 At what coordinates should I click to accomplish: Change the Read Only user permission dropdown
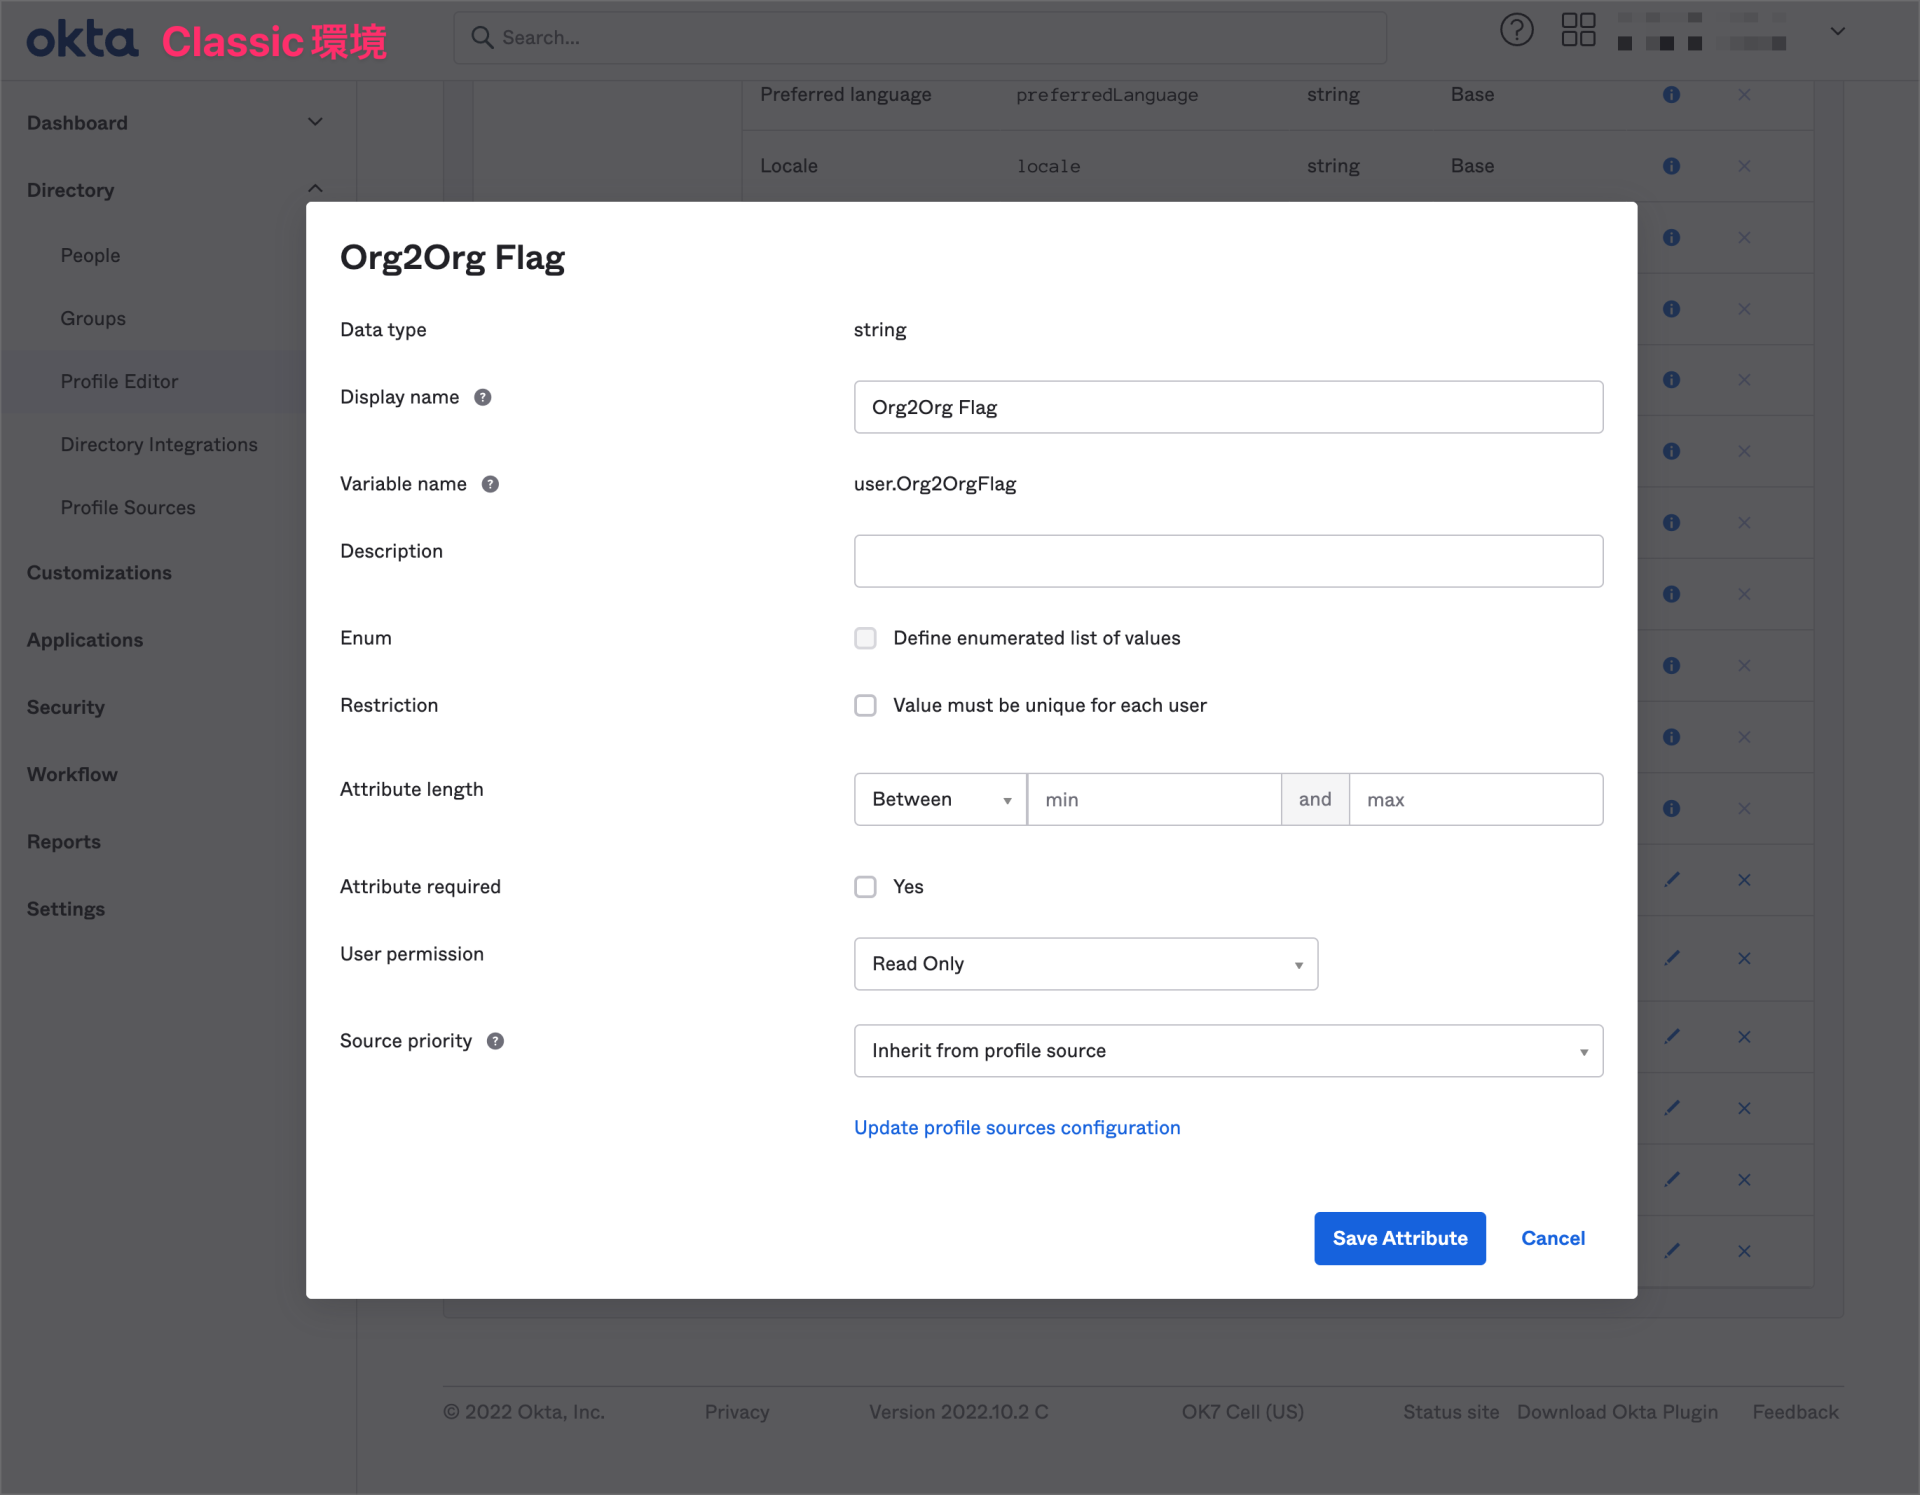pos(1085,963)
